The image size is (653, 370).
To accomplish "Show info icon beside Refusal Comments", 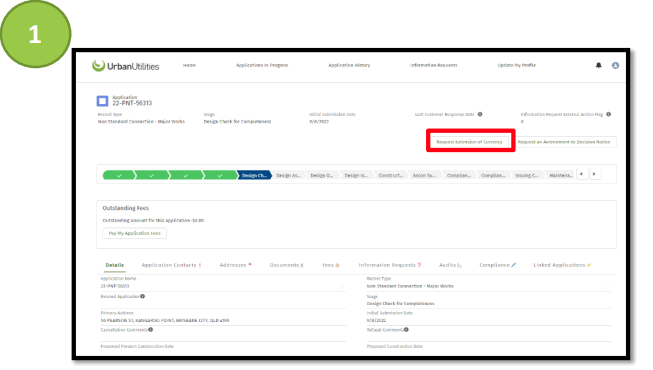I will click(x=406, y=330).
